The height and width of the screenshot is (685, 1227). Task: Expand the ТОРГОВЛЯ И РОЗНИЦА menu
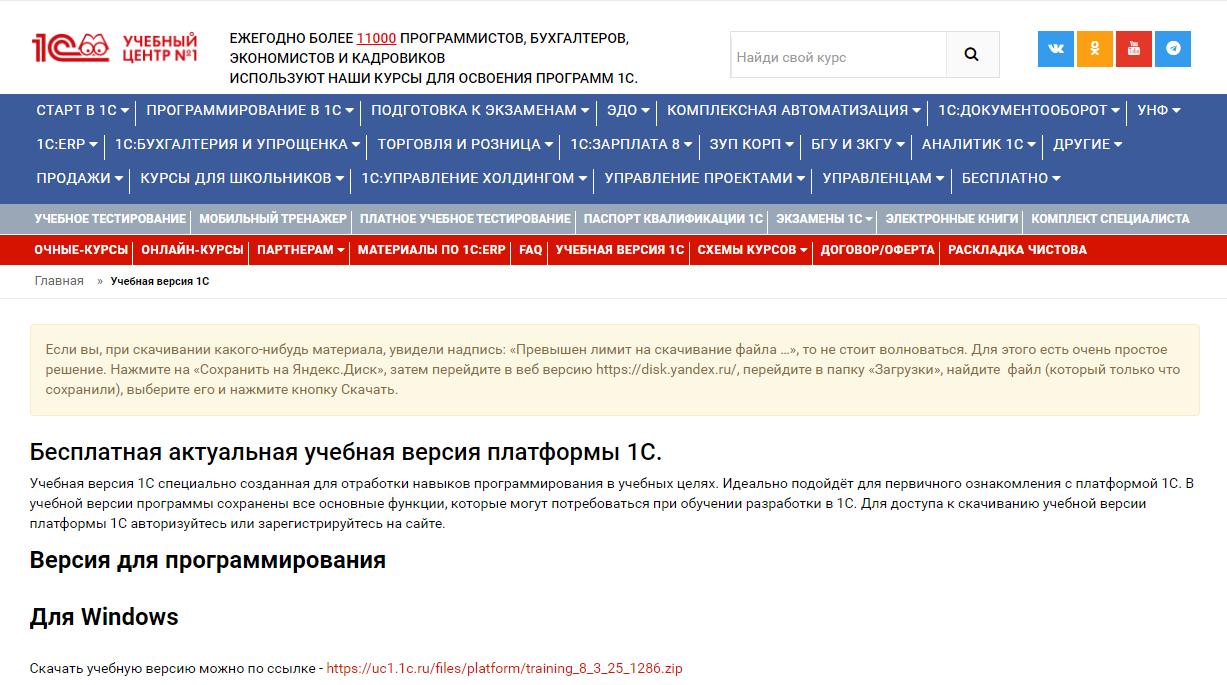click(x=465, y=144)
